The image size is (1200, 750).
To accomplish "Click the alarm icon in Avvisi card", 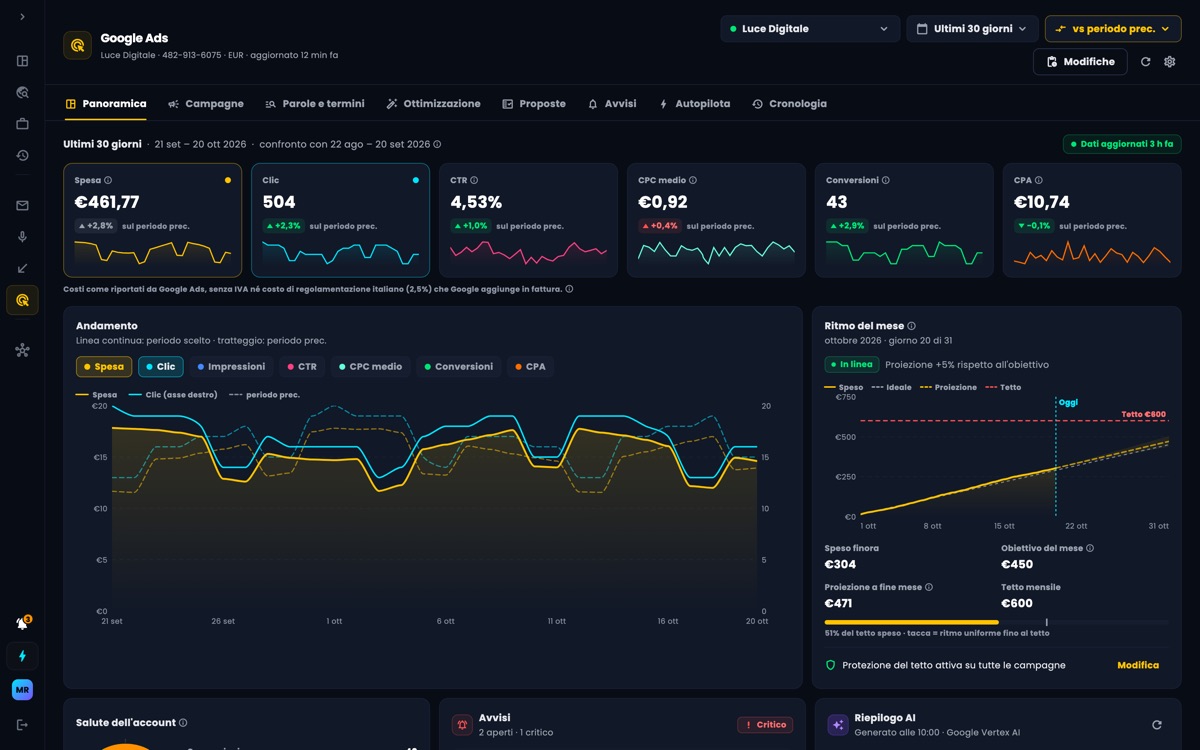I will (462, 725).
